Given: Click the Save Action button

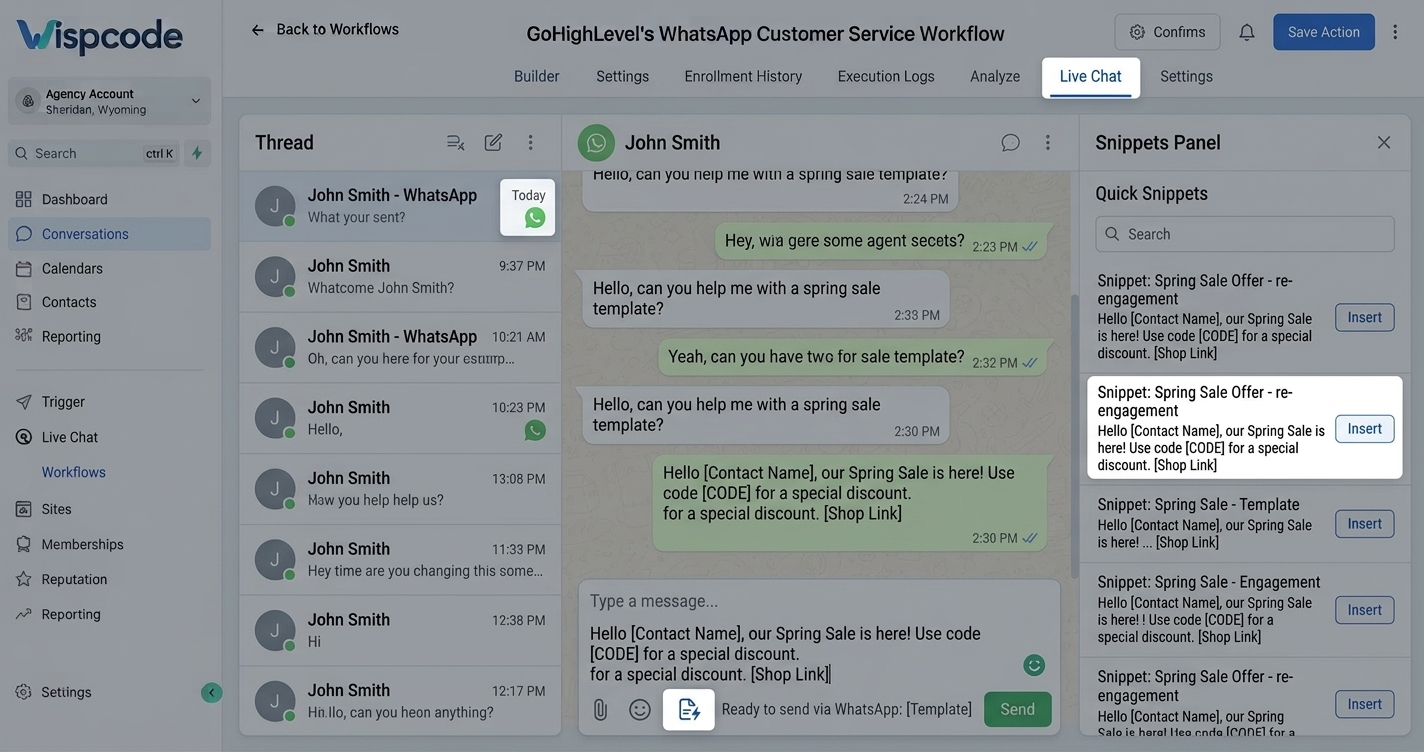Looking at the screenshot, I should point(1324,32).
